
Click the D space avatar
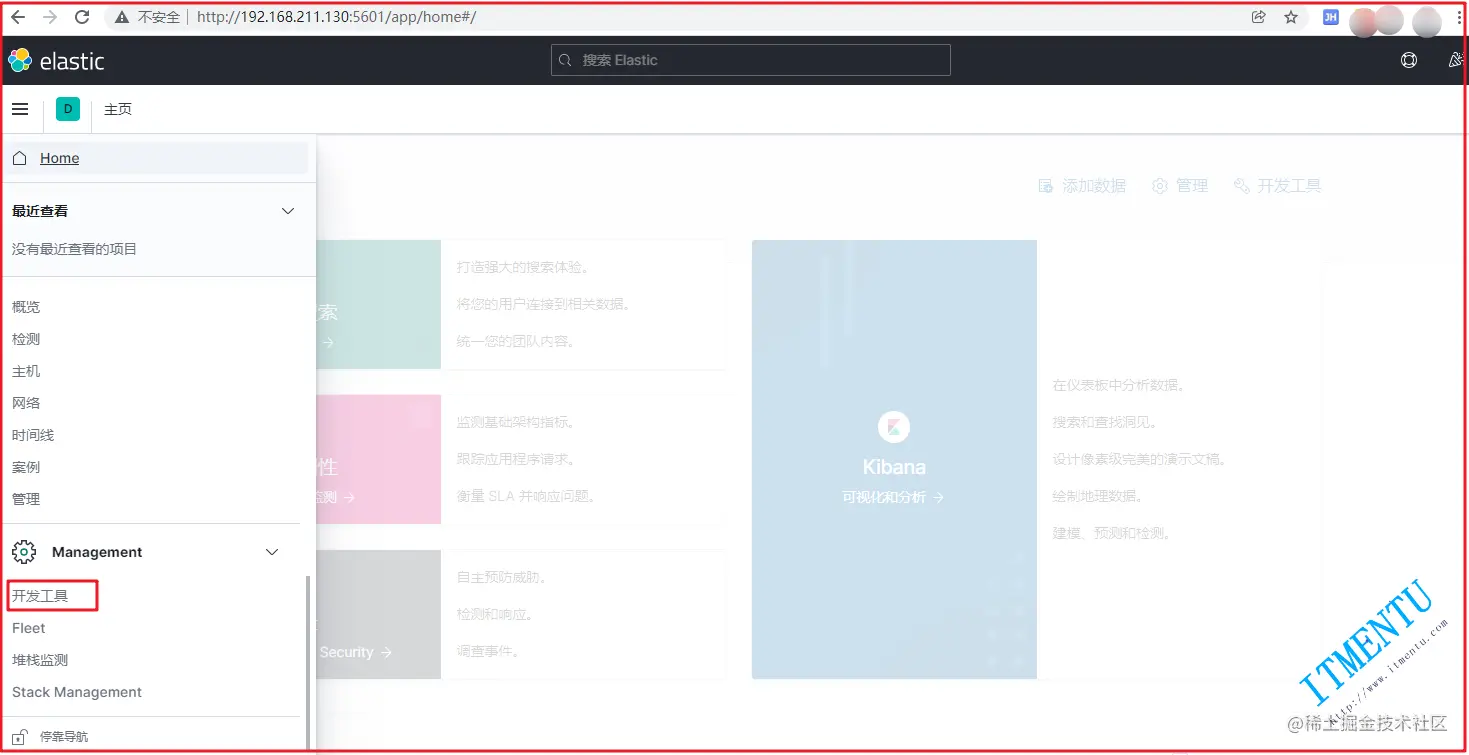pos(68,109)
